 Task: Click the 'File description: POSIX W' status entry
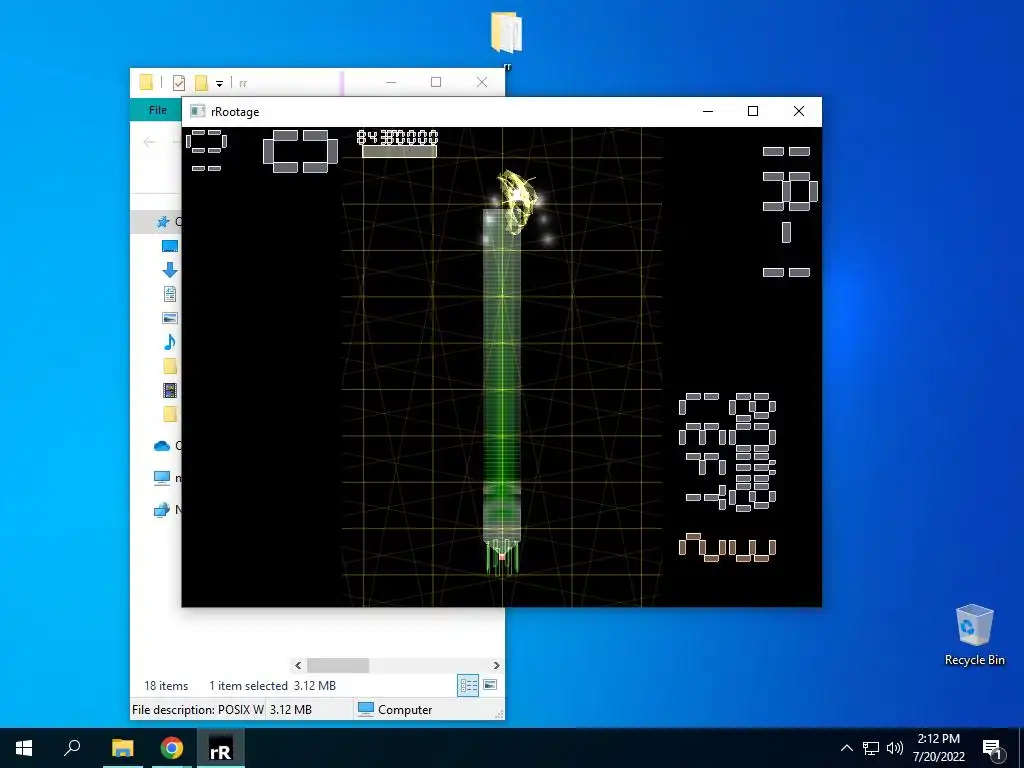198,710
